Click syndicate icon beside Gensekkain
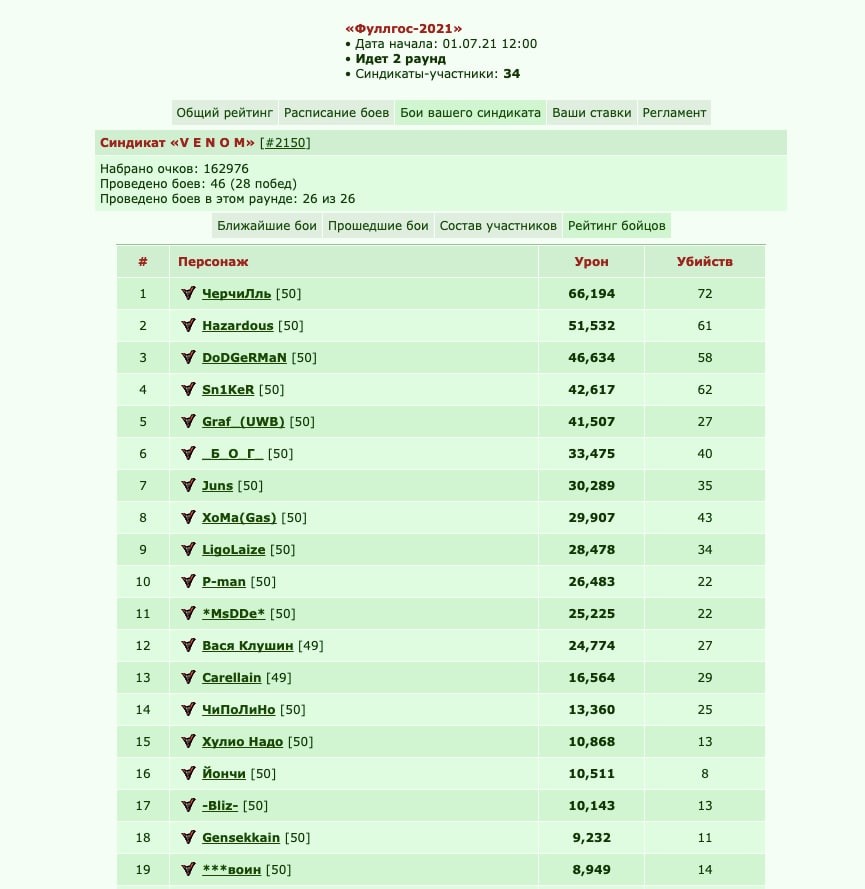 click(188, 837)
